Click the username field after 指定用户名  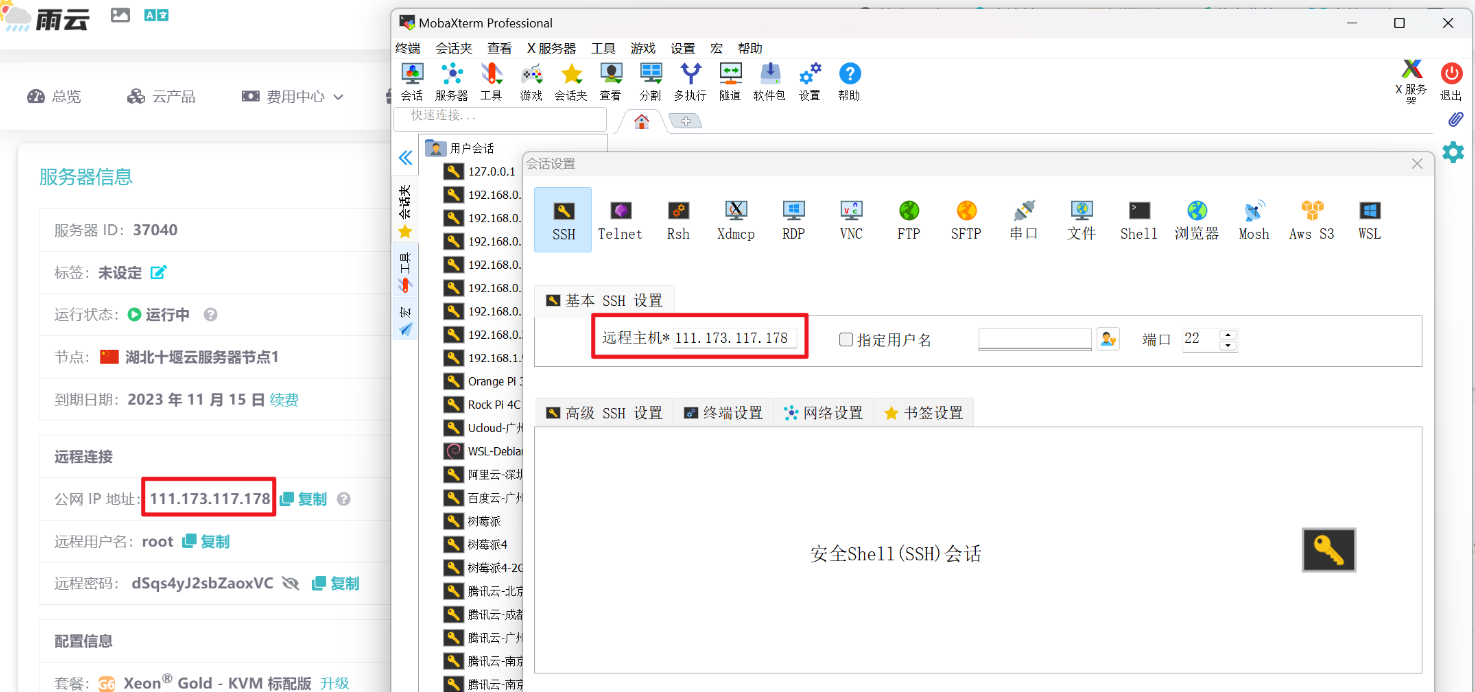(x=1035, y=339)
